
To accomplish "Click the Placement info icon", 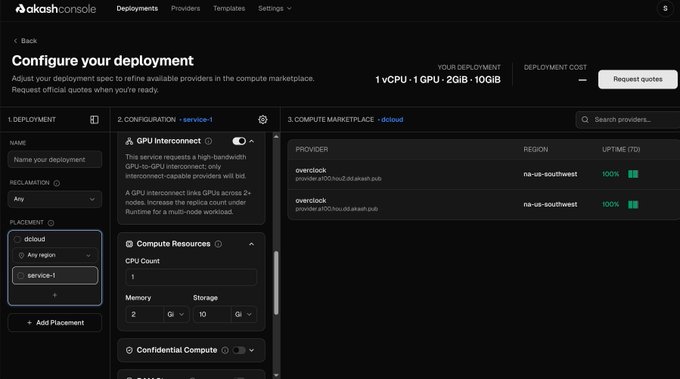I will pos(51,223).
